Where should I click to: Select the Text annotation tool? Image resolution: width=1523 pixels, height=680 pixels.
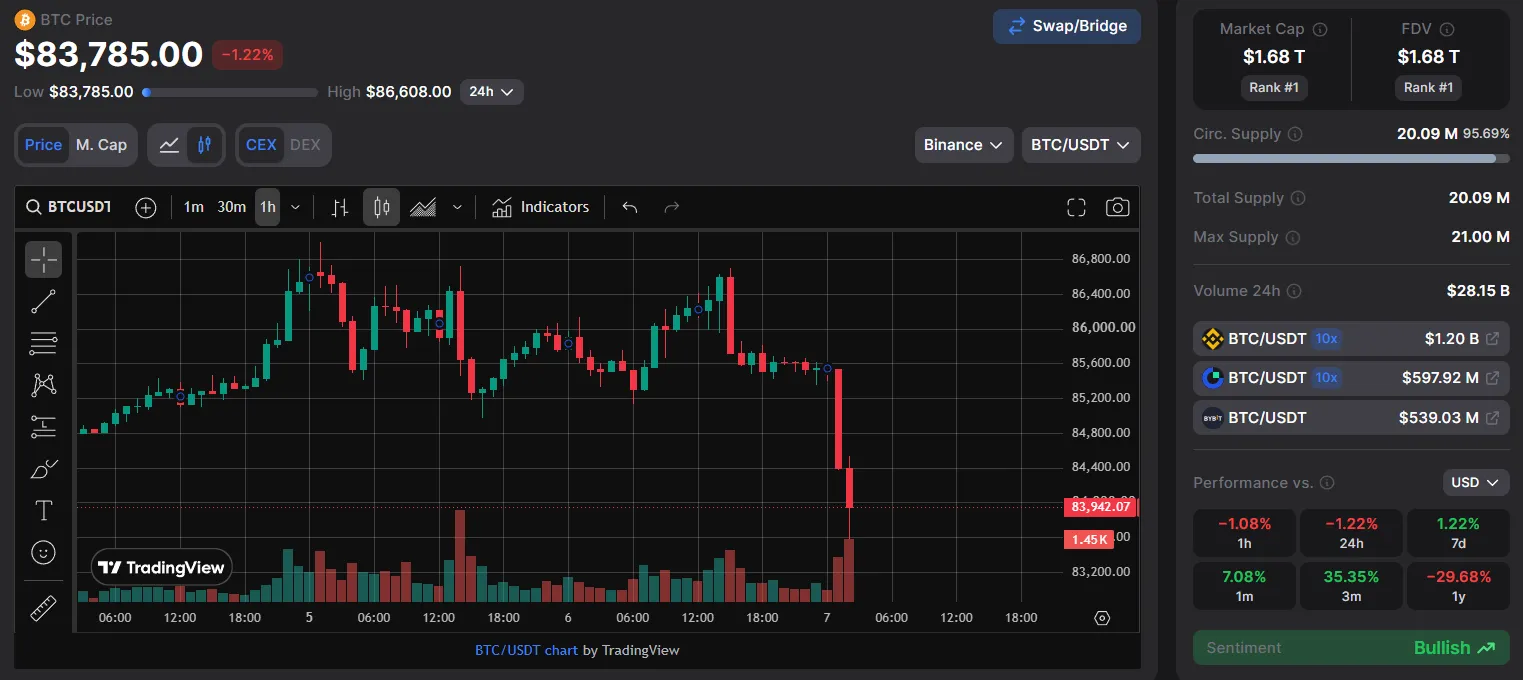tap(43, 511)
